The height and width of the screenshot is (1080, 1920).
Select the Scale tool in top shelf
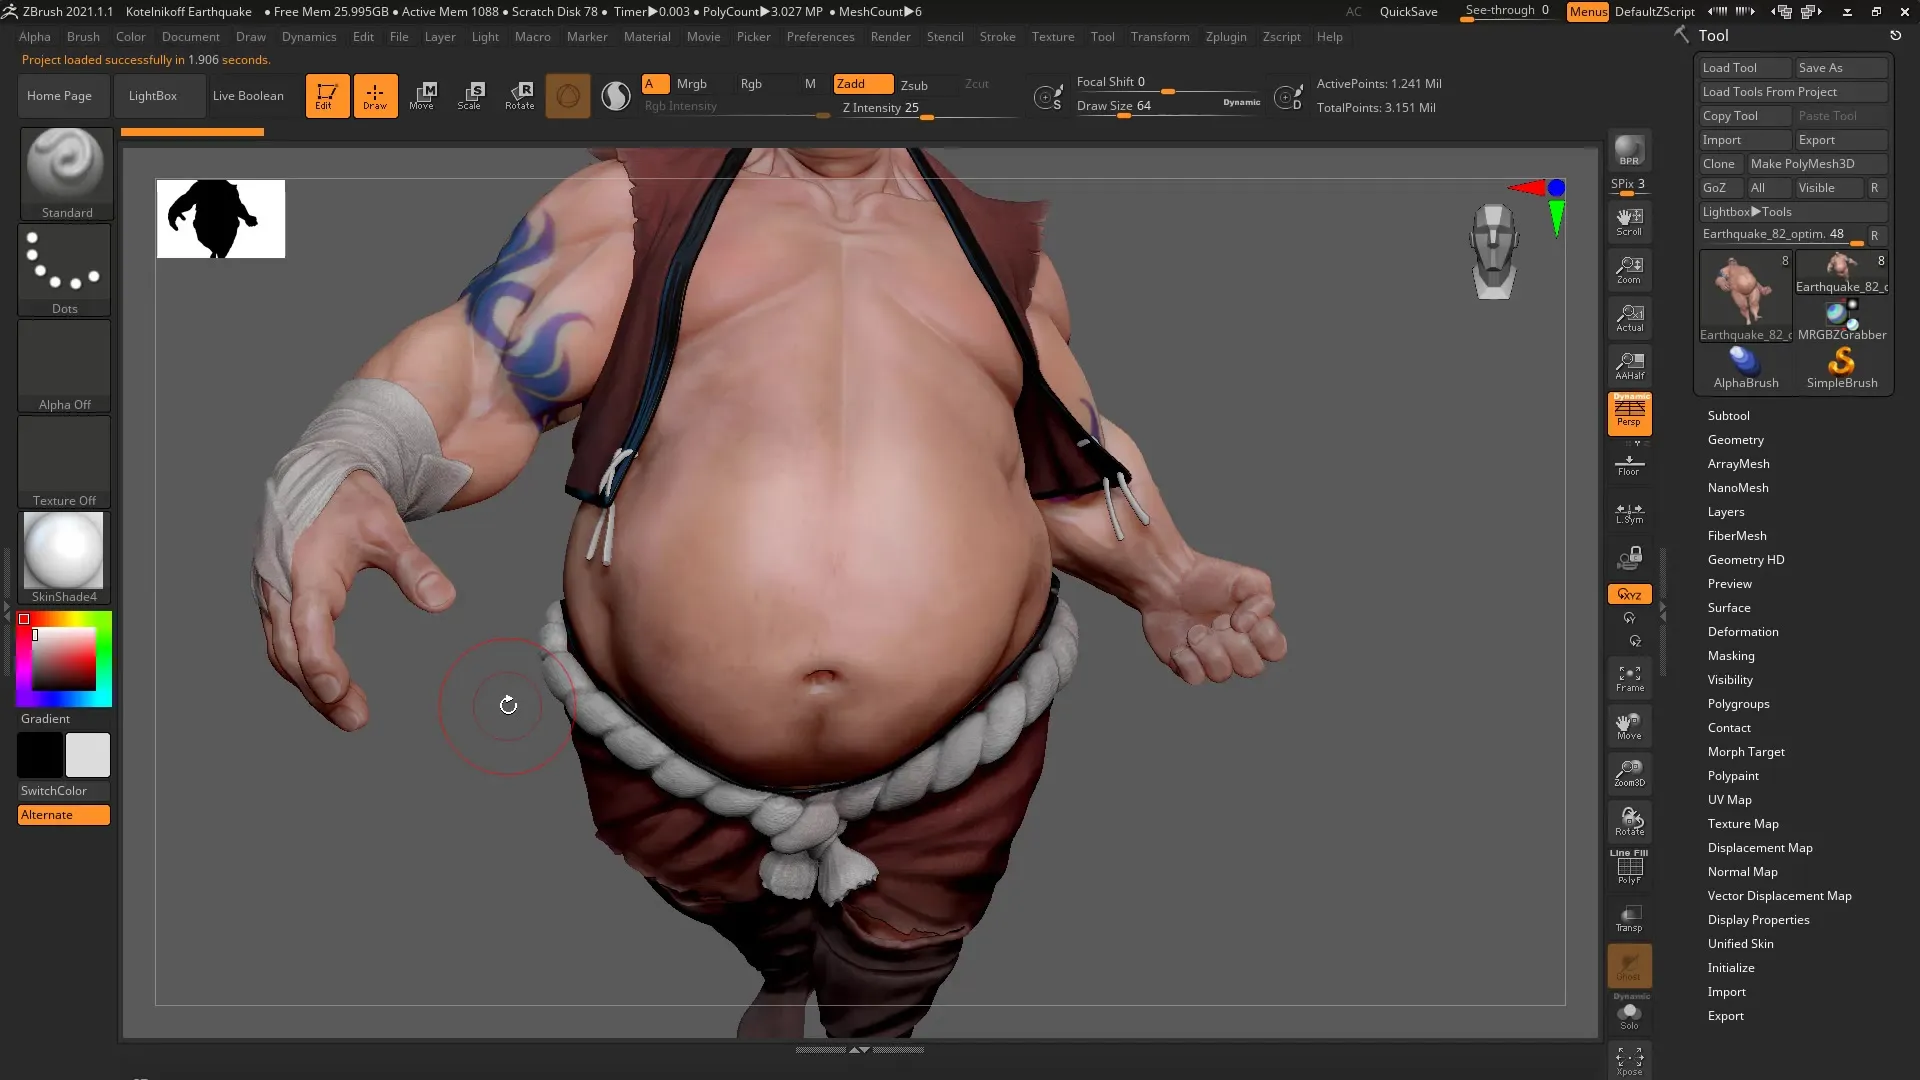pyautogui.click(x=470, y=96)
